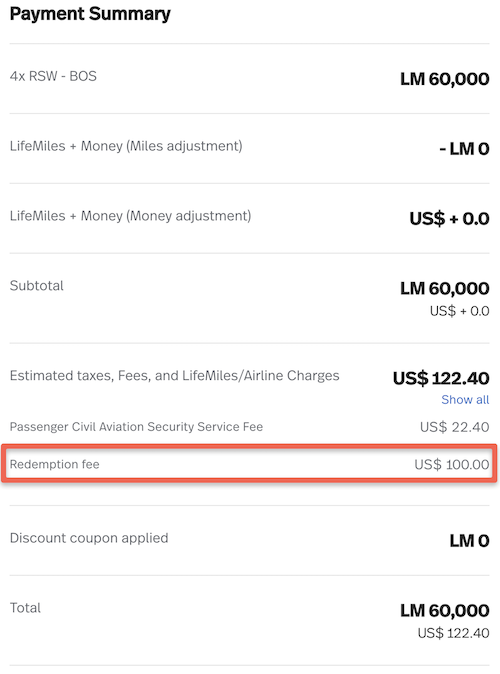The width and height of the screenshot is (500, 674).
Task: Click the Redemption fee amount US$ 100.00
Action: (451, 464)
